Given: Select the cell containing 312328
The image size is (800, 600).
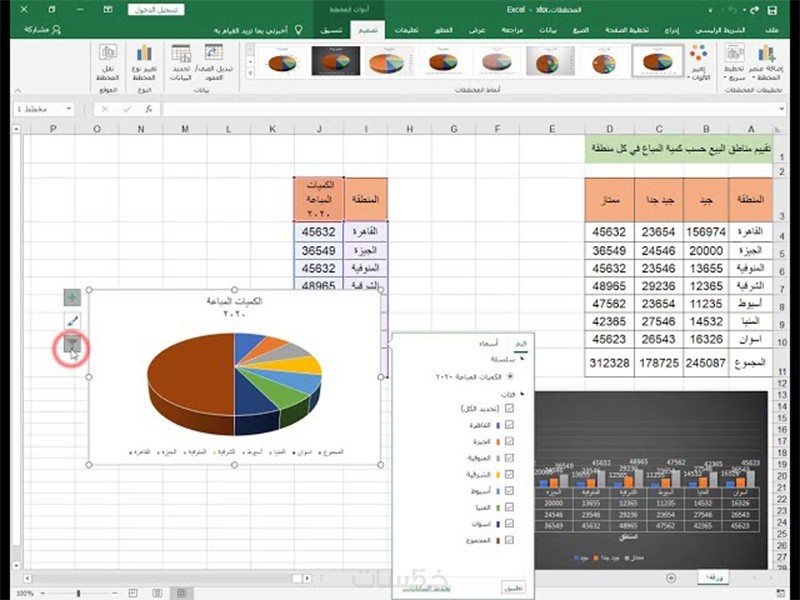Looking at the screenshot, I should click(609, 363).
